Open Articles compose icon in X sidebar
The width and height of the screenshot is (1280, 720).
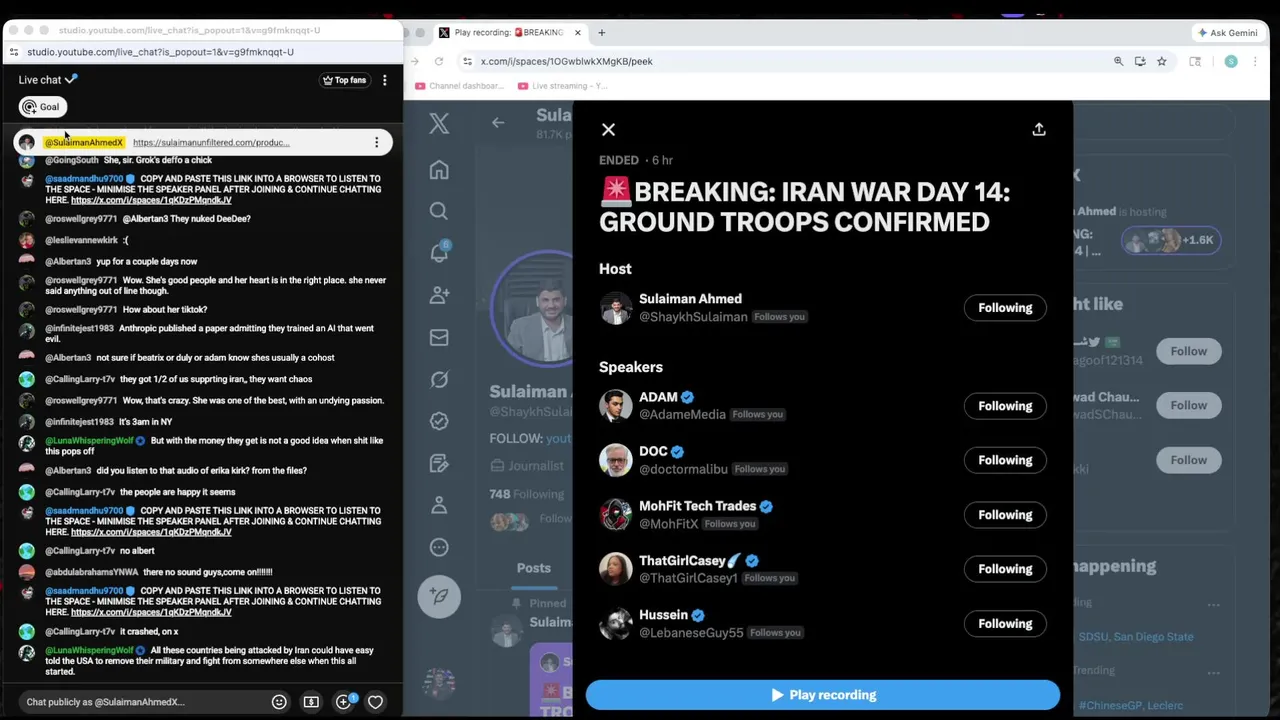pyautogui.click(x=439, y=463)
